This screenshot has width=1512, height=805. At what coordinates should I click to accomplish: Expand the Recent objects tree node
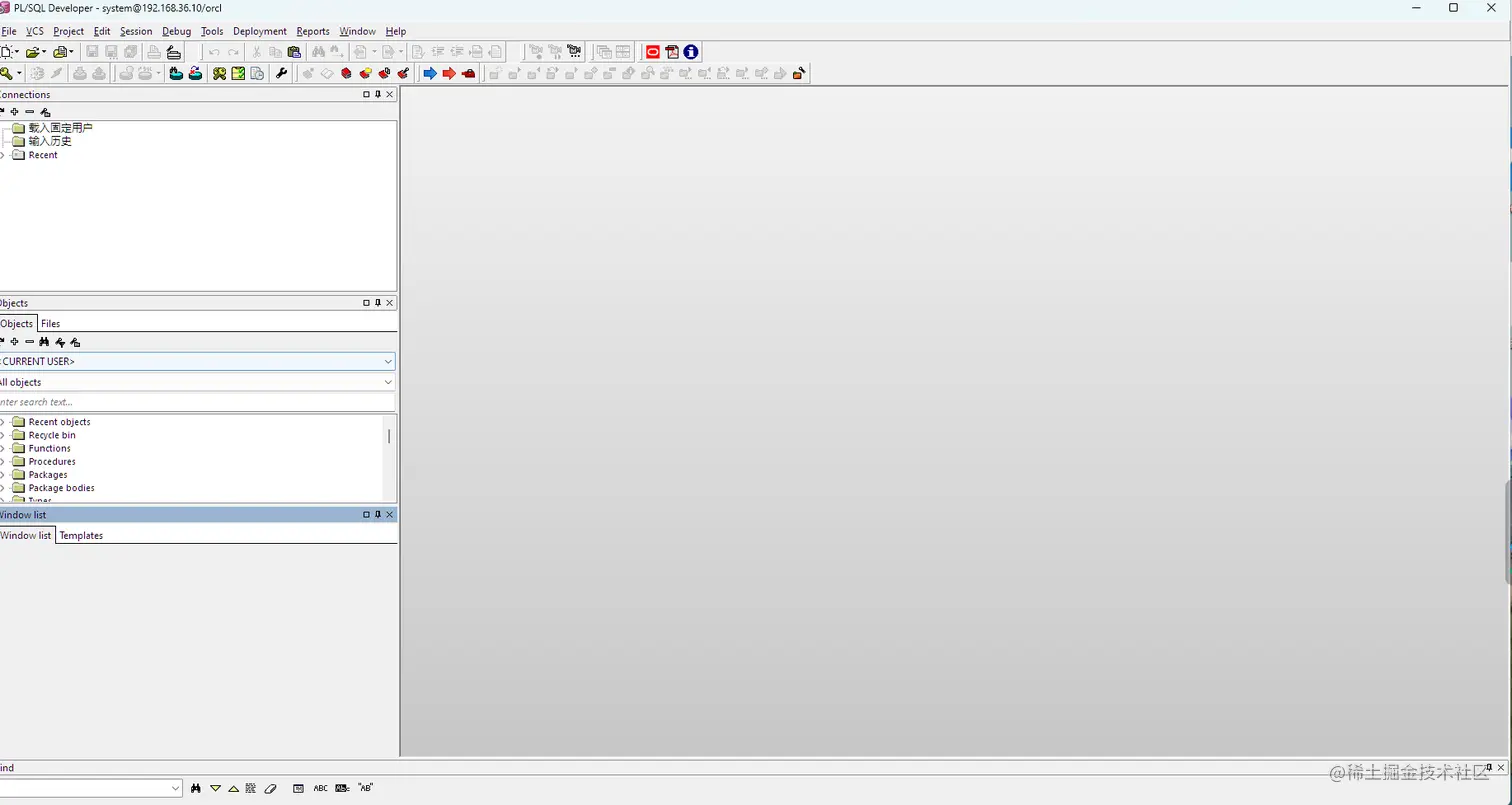[x=3, y=422]
